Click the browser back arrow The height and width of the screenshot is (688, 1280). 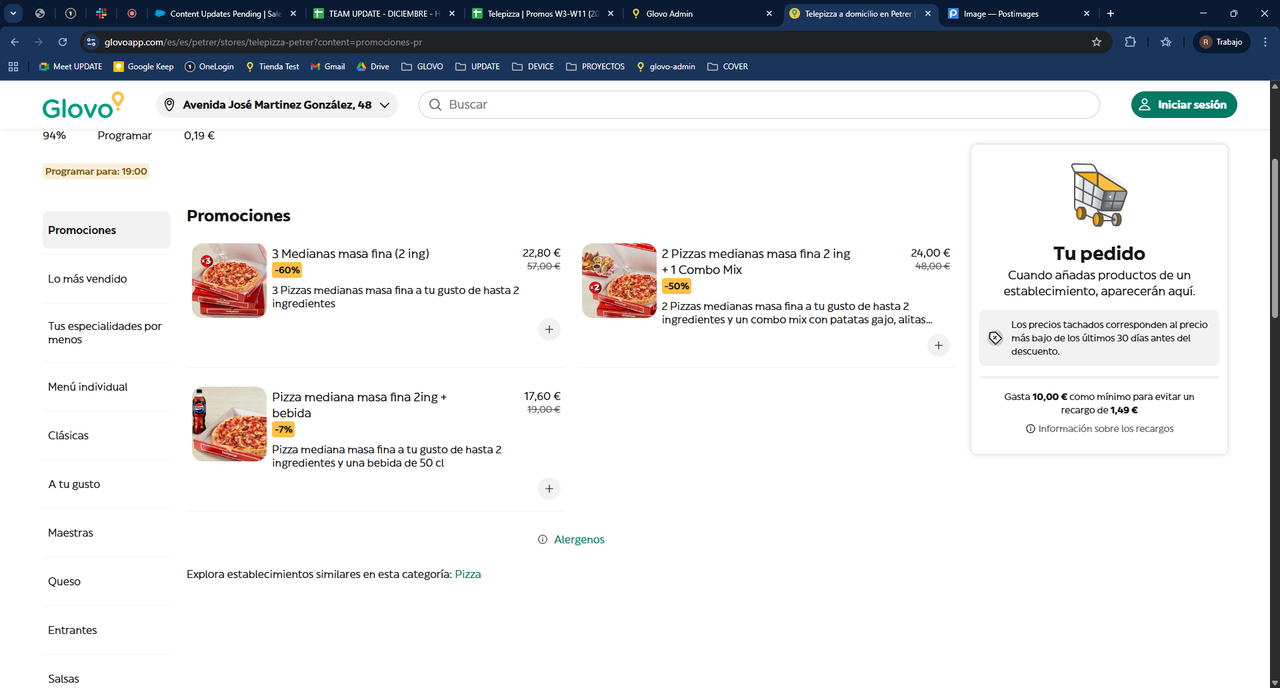point(14,42)
